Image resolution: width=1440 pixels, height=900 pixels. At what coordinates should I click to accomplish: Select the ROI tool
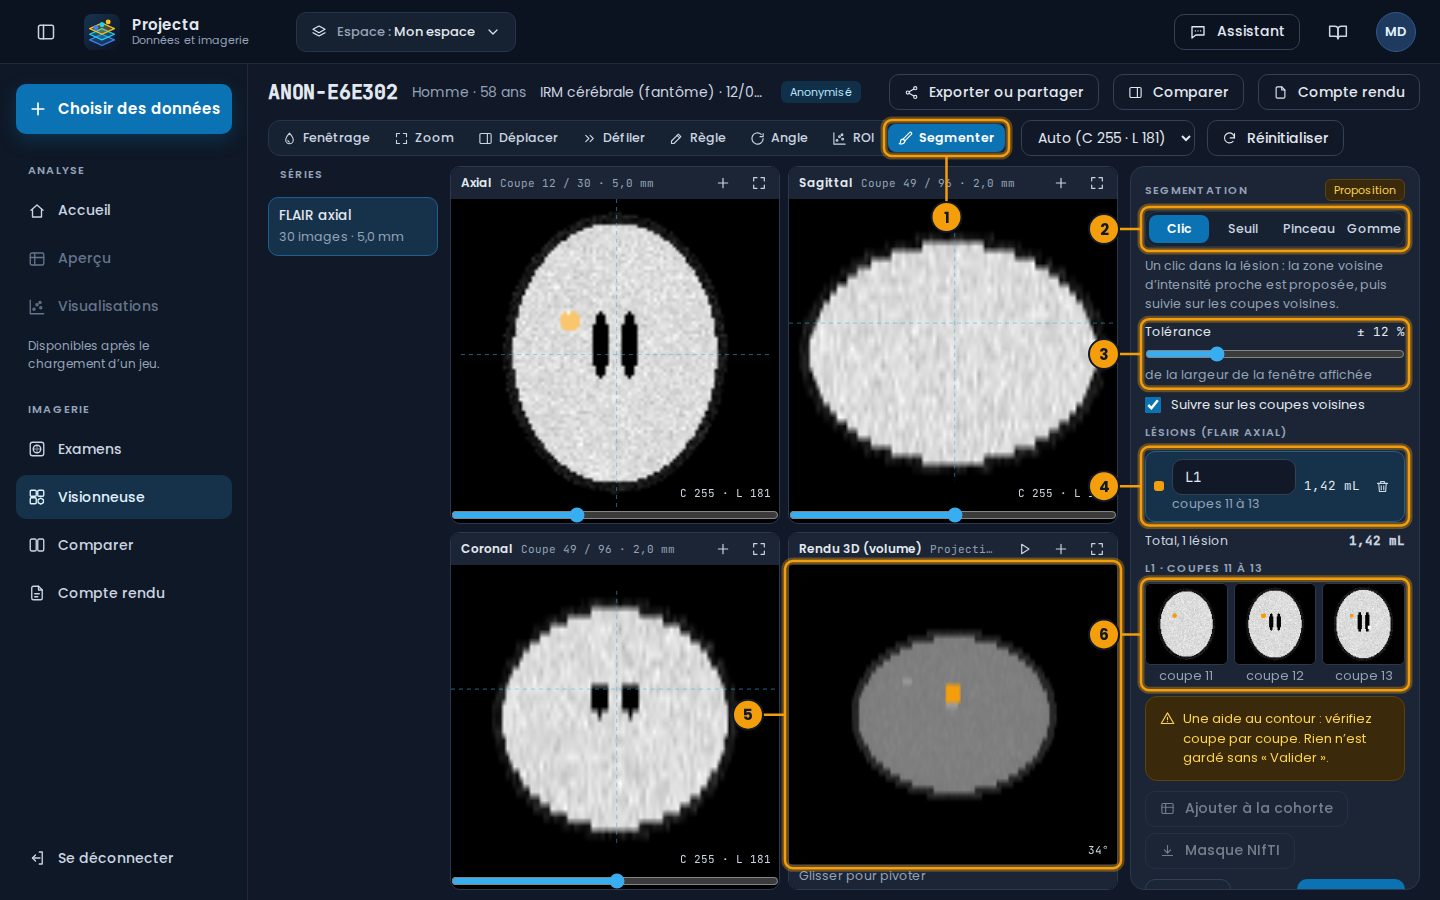click(853, 138)
